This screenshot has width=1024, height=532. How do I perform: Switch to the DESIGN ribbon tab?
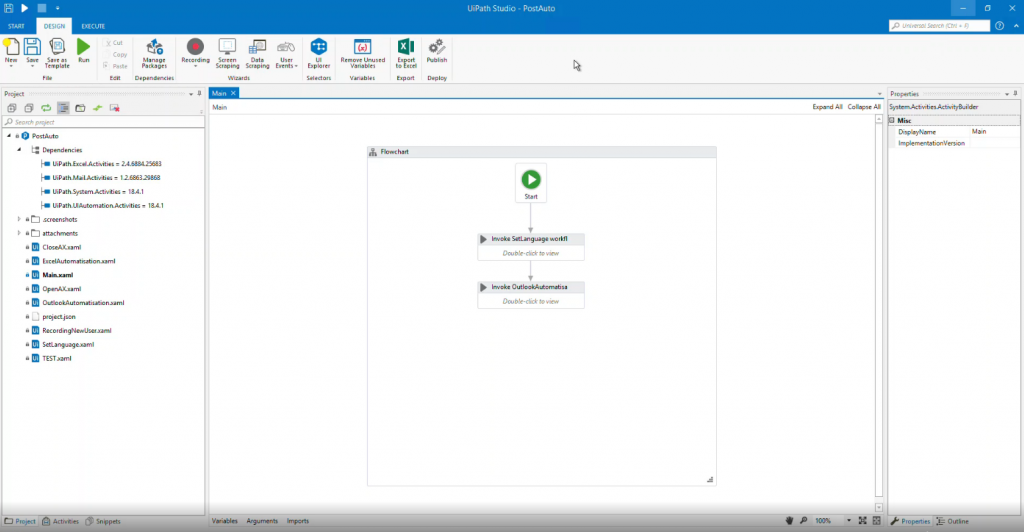[x=54, y=26]
